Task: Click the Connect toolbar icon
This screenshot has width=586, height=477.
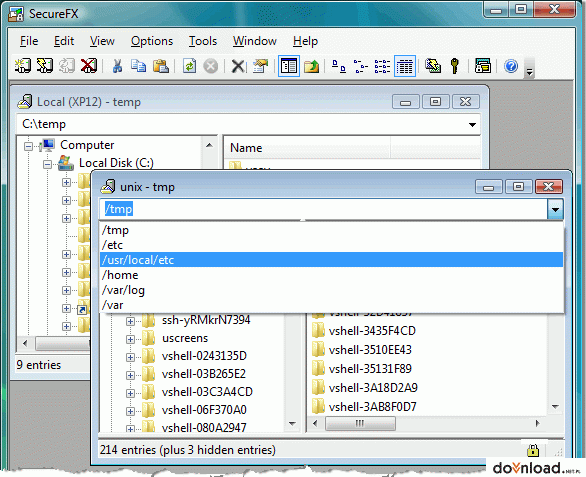Action: pos(22,66)
